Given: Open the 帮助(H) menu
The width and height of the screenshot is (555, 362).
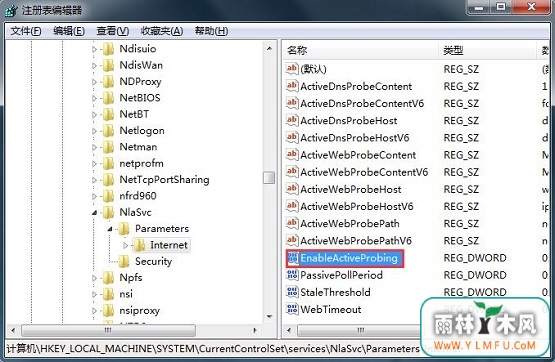Looking at the screenshot, I should [211, 31].
